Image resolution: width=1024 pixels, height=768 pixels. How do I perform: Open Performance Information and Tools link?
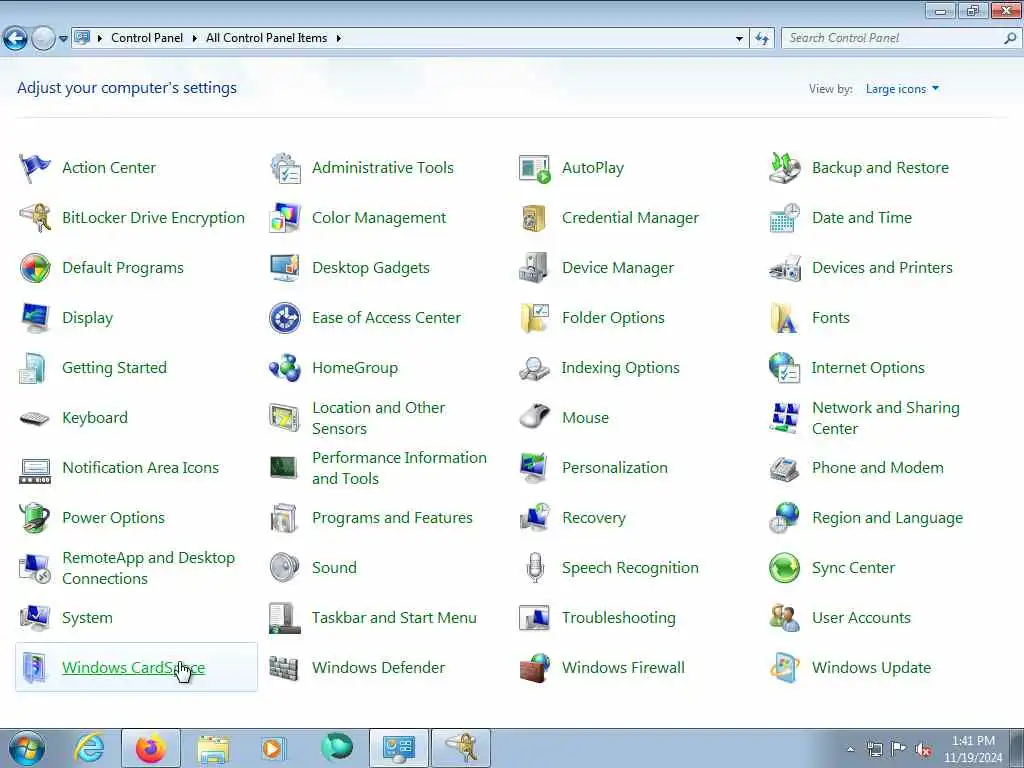[399, 468]
